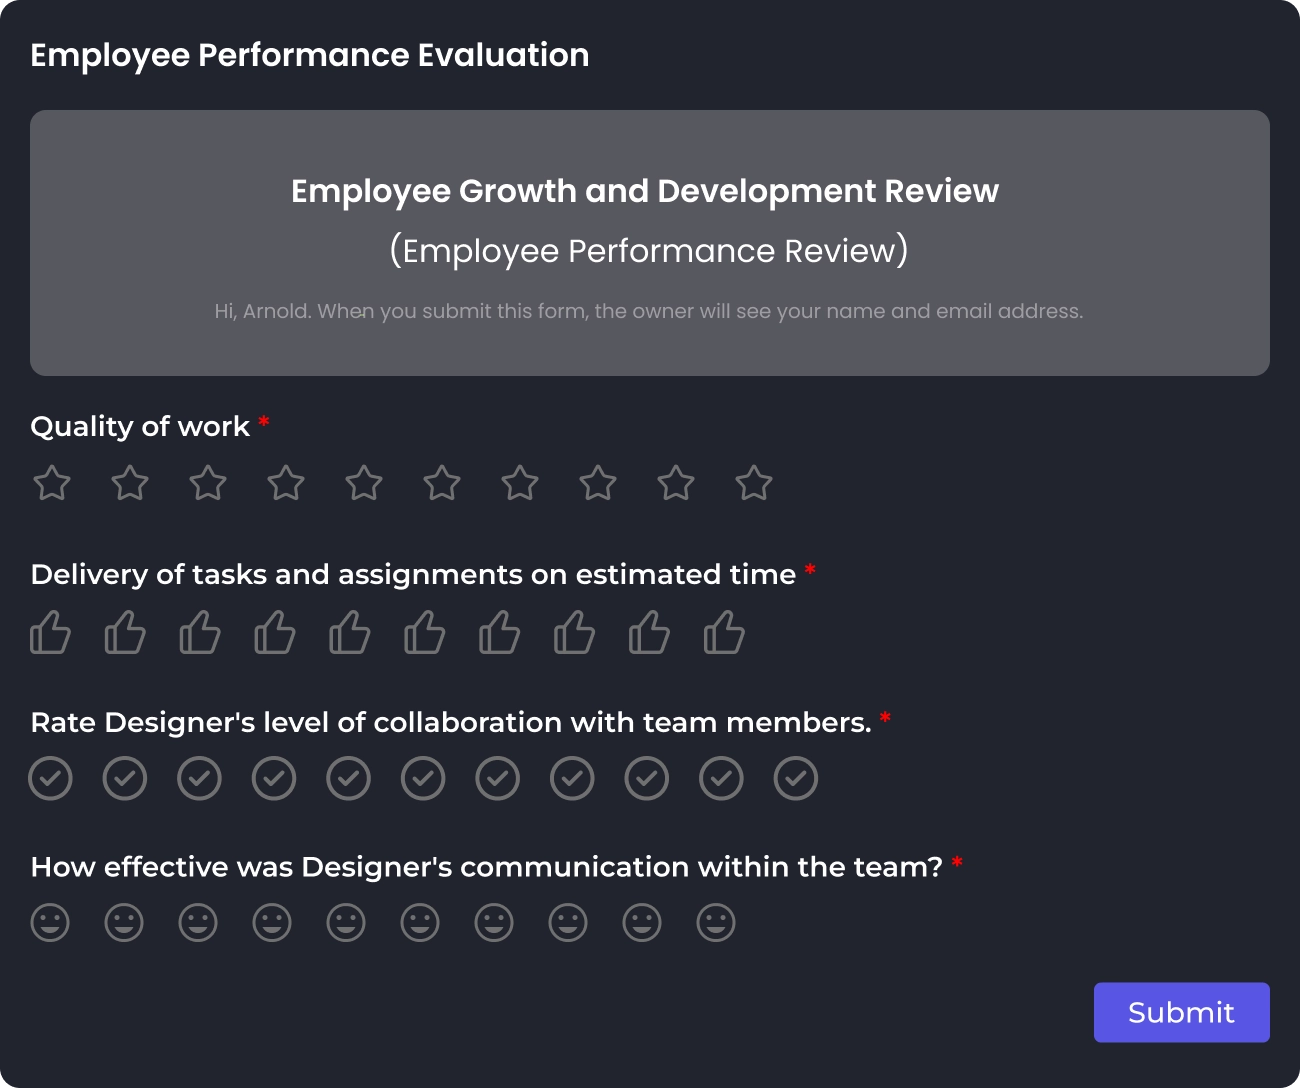Submit the evaluation form
The width and height of the screenshot is (1300, 1088).
[x=1181, y=1012]
